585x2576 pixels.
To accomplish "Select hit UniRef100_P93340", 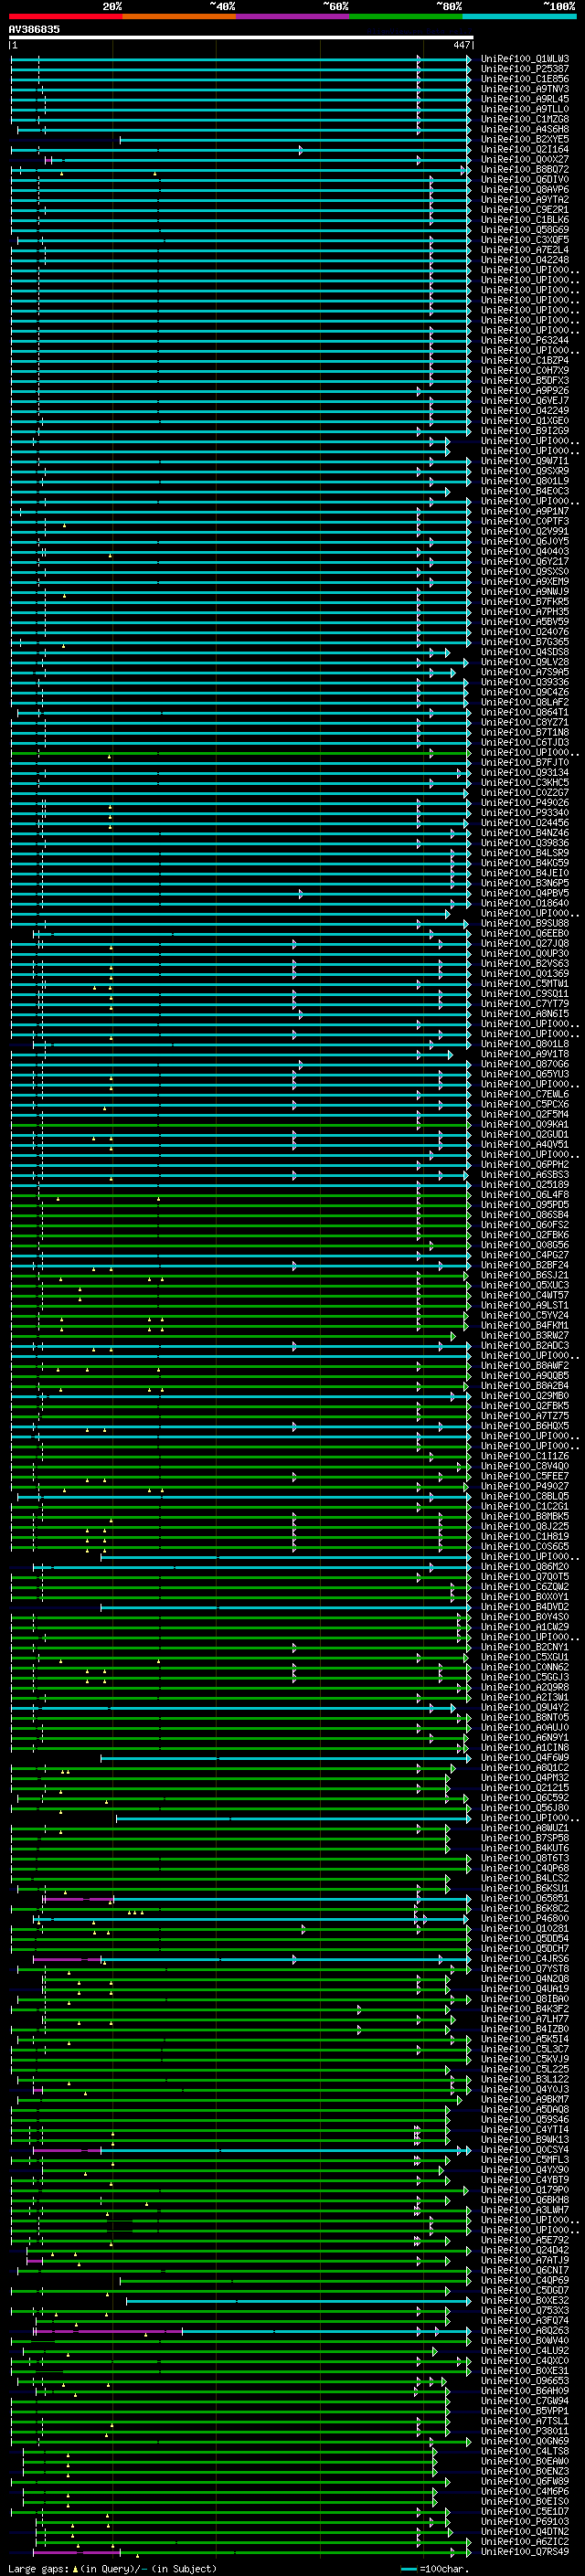I will click(x=525, y=813).
